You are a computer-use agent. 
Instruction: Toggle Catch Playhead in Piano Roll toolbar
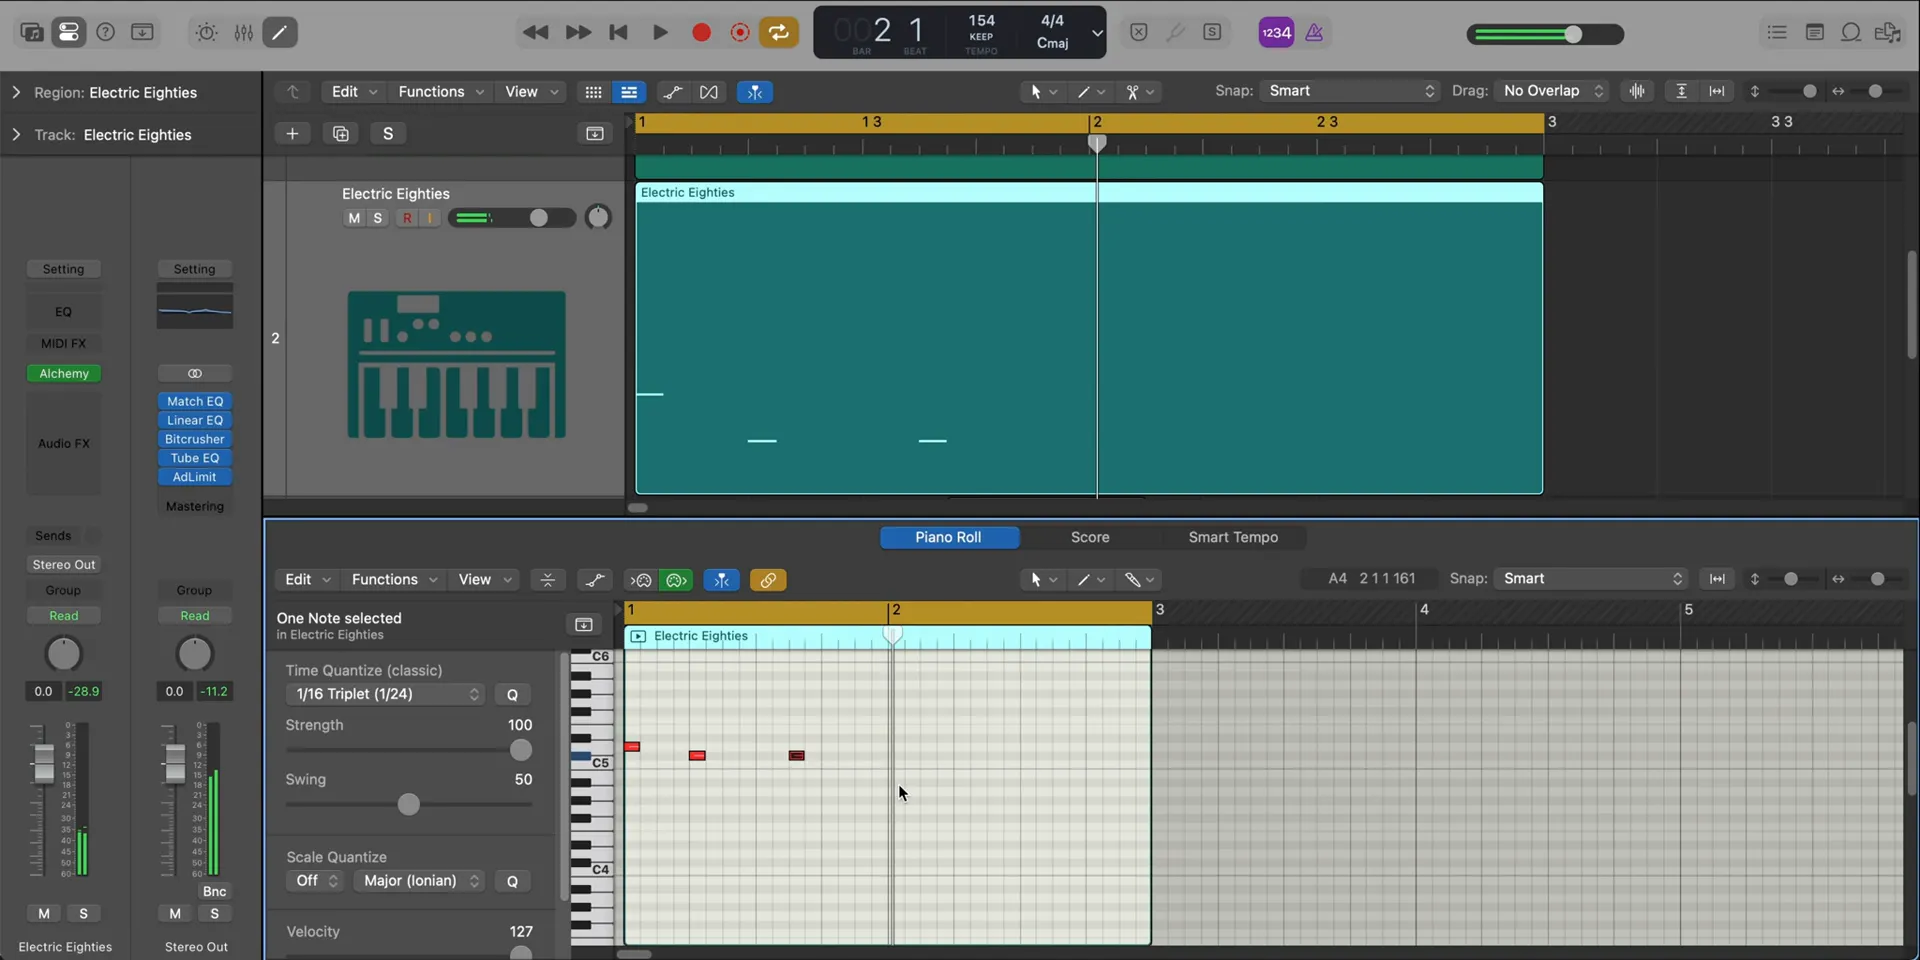[x=722, y=580]
